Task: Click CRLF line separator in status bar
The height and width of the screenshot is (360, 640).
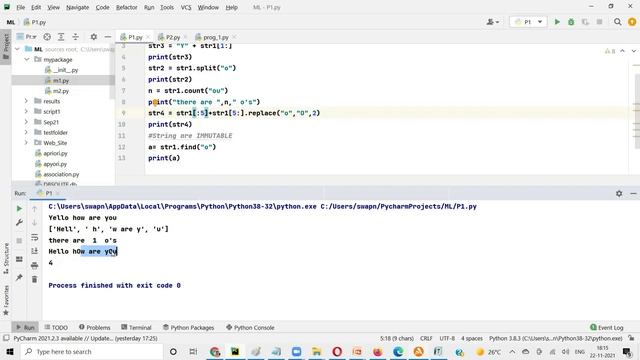Action: [426, 338]
